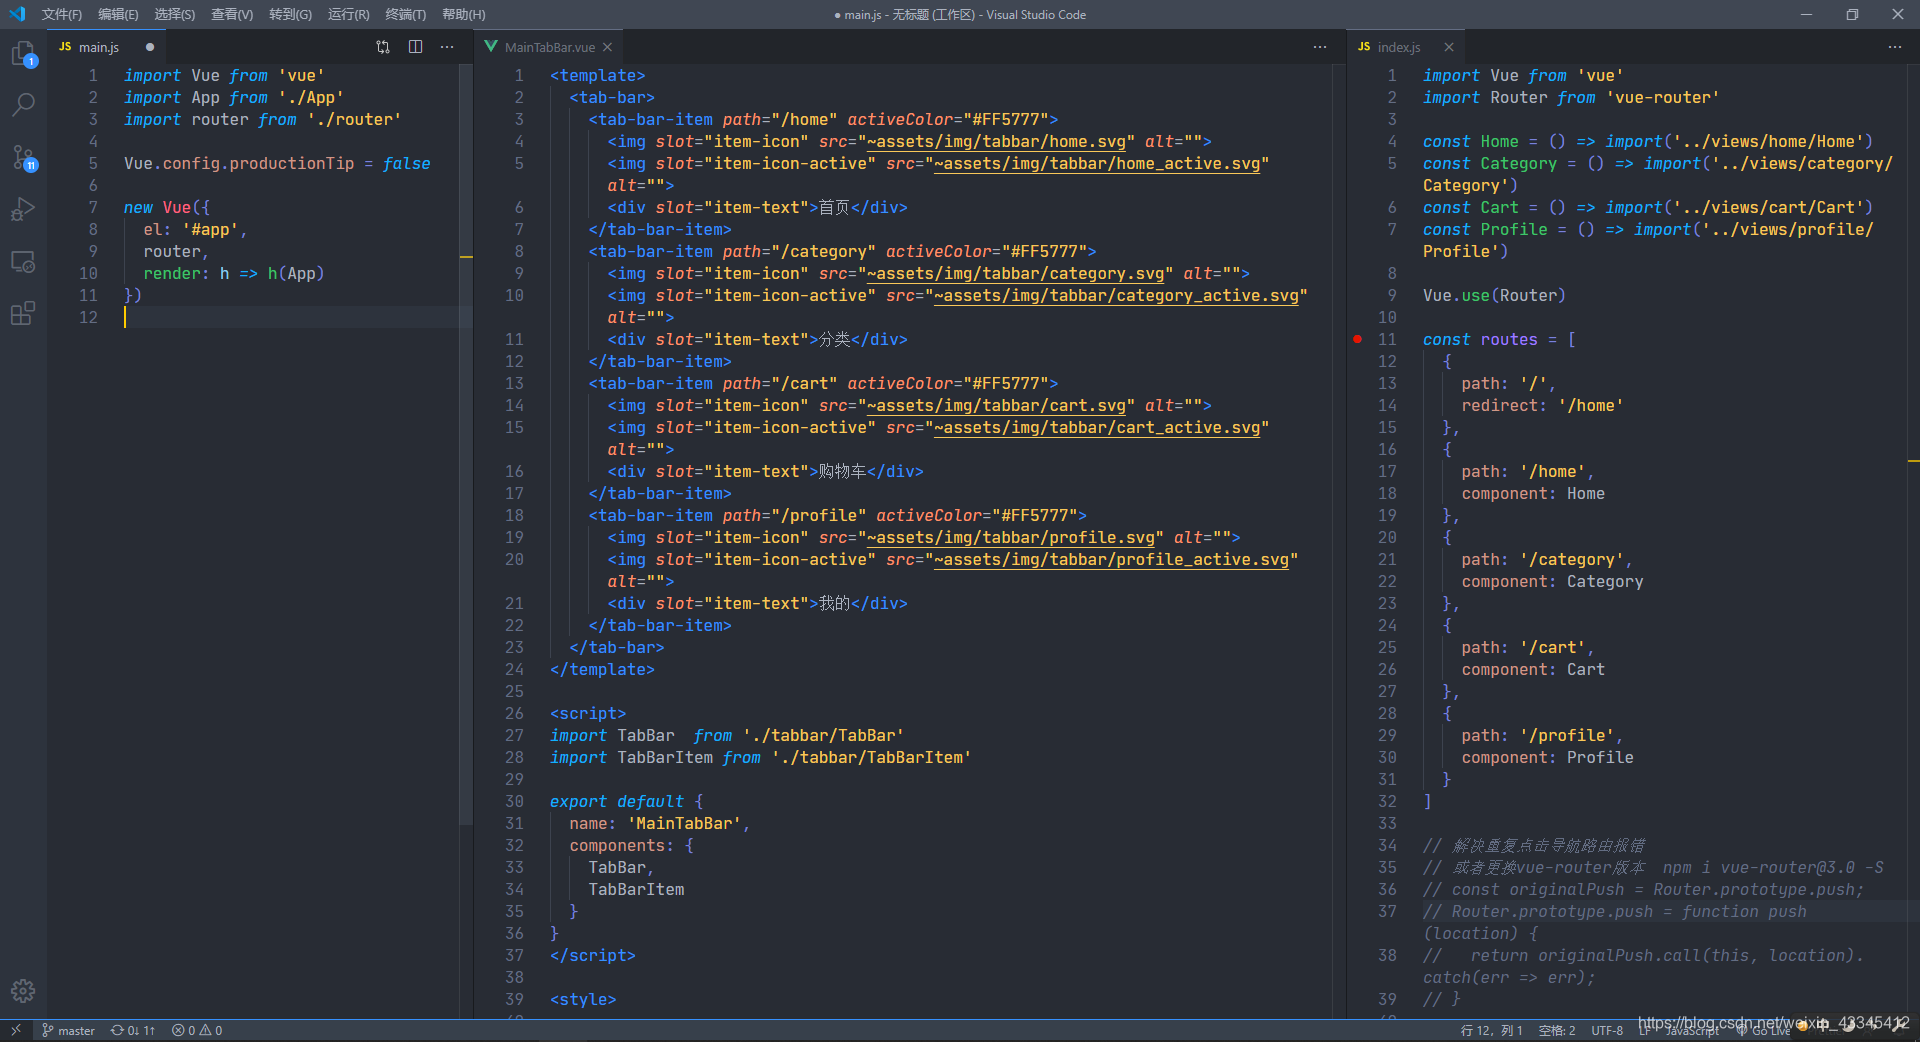Split the main.js editor to the right
The image size is (1920, 1042).
(x=416, y=47)
